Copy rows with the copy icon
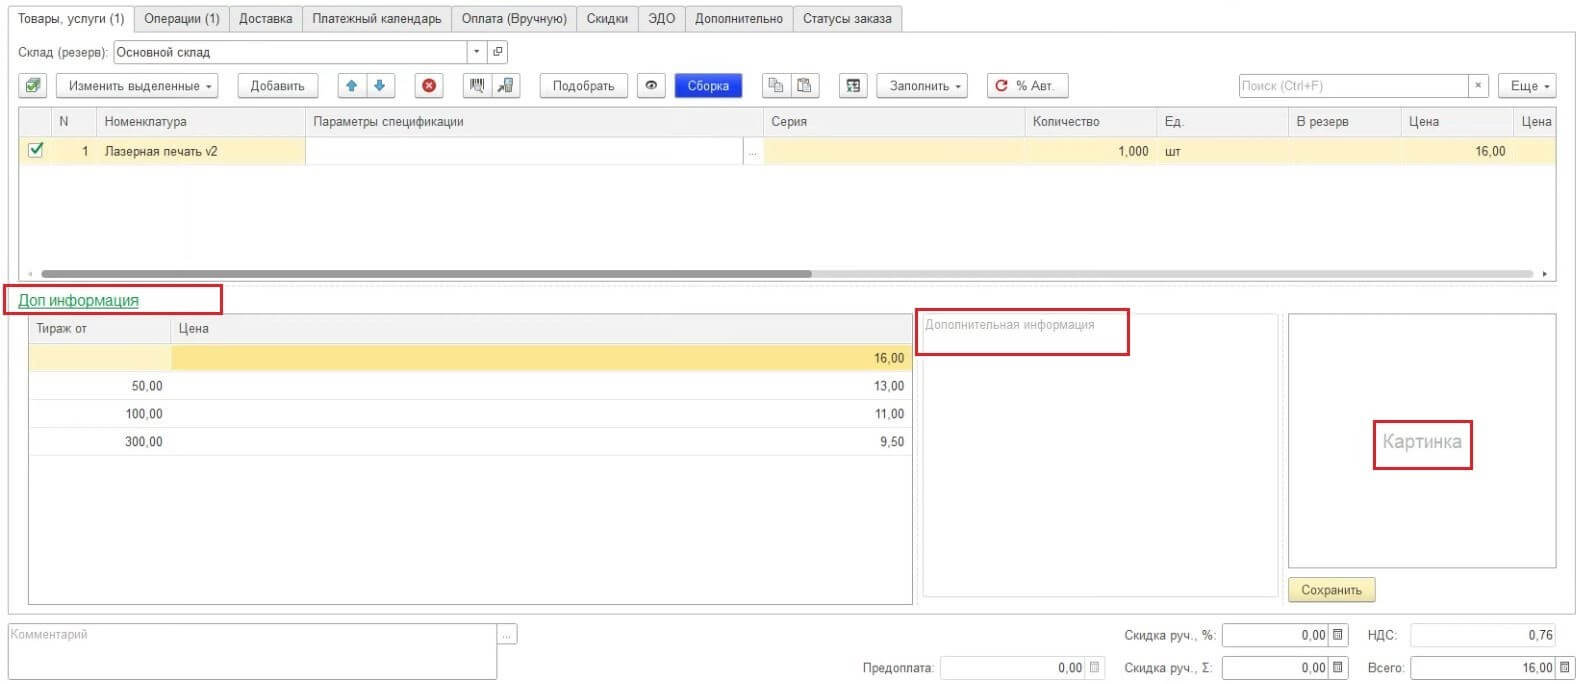1576x684 pixels. tap(775, 86)
